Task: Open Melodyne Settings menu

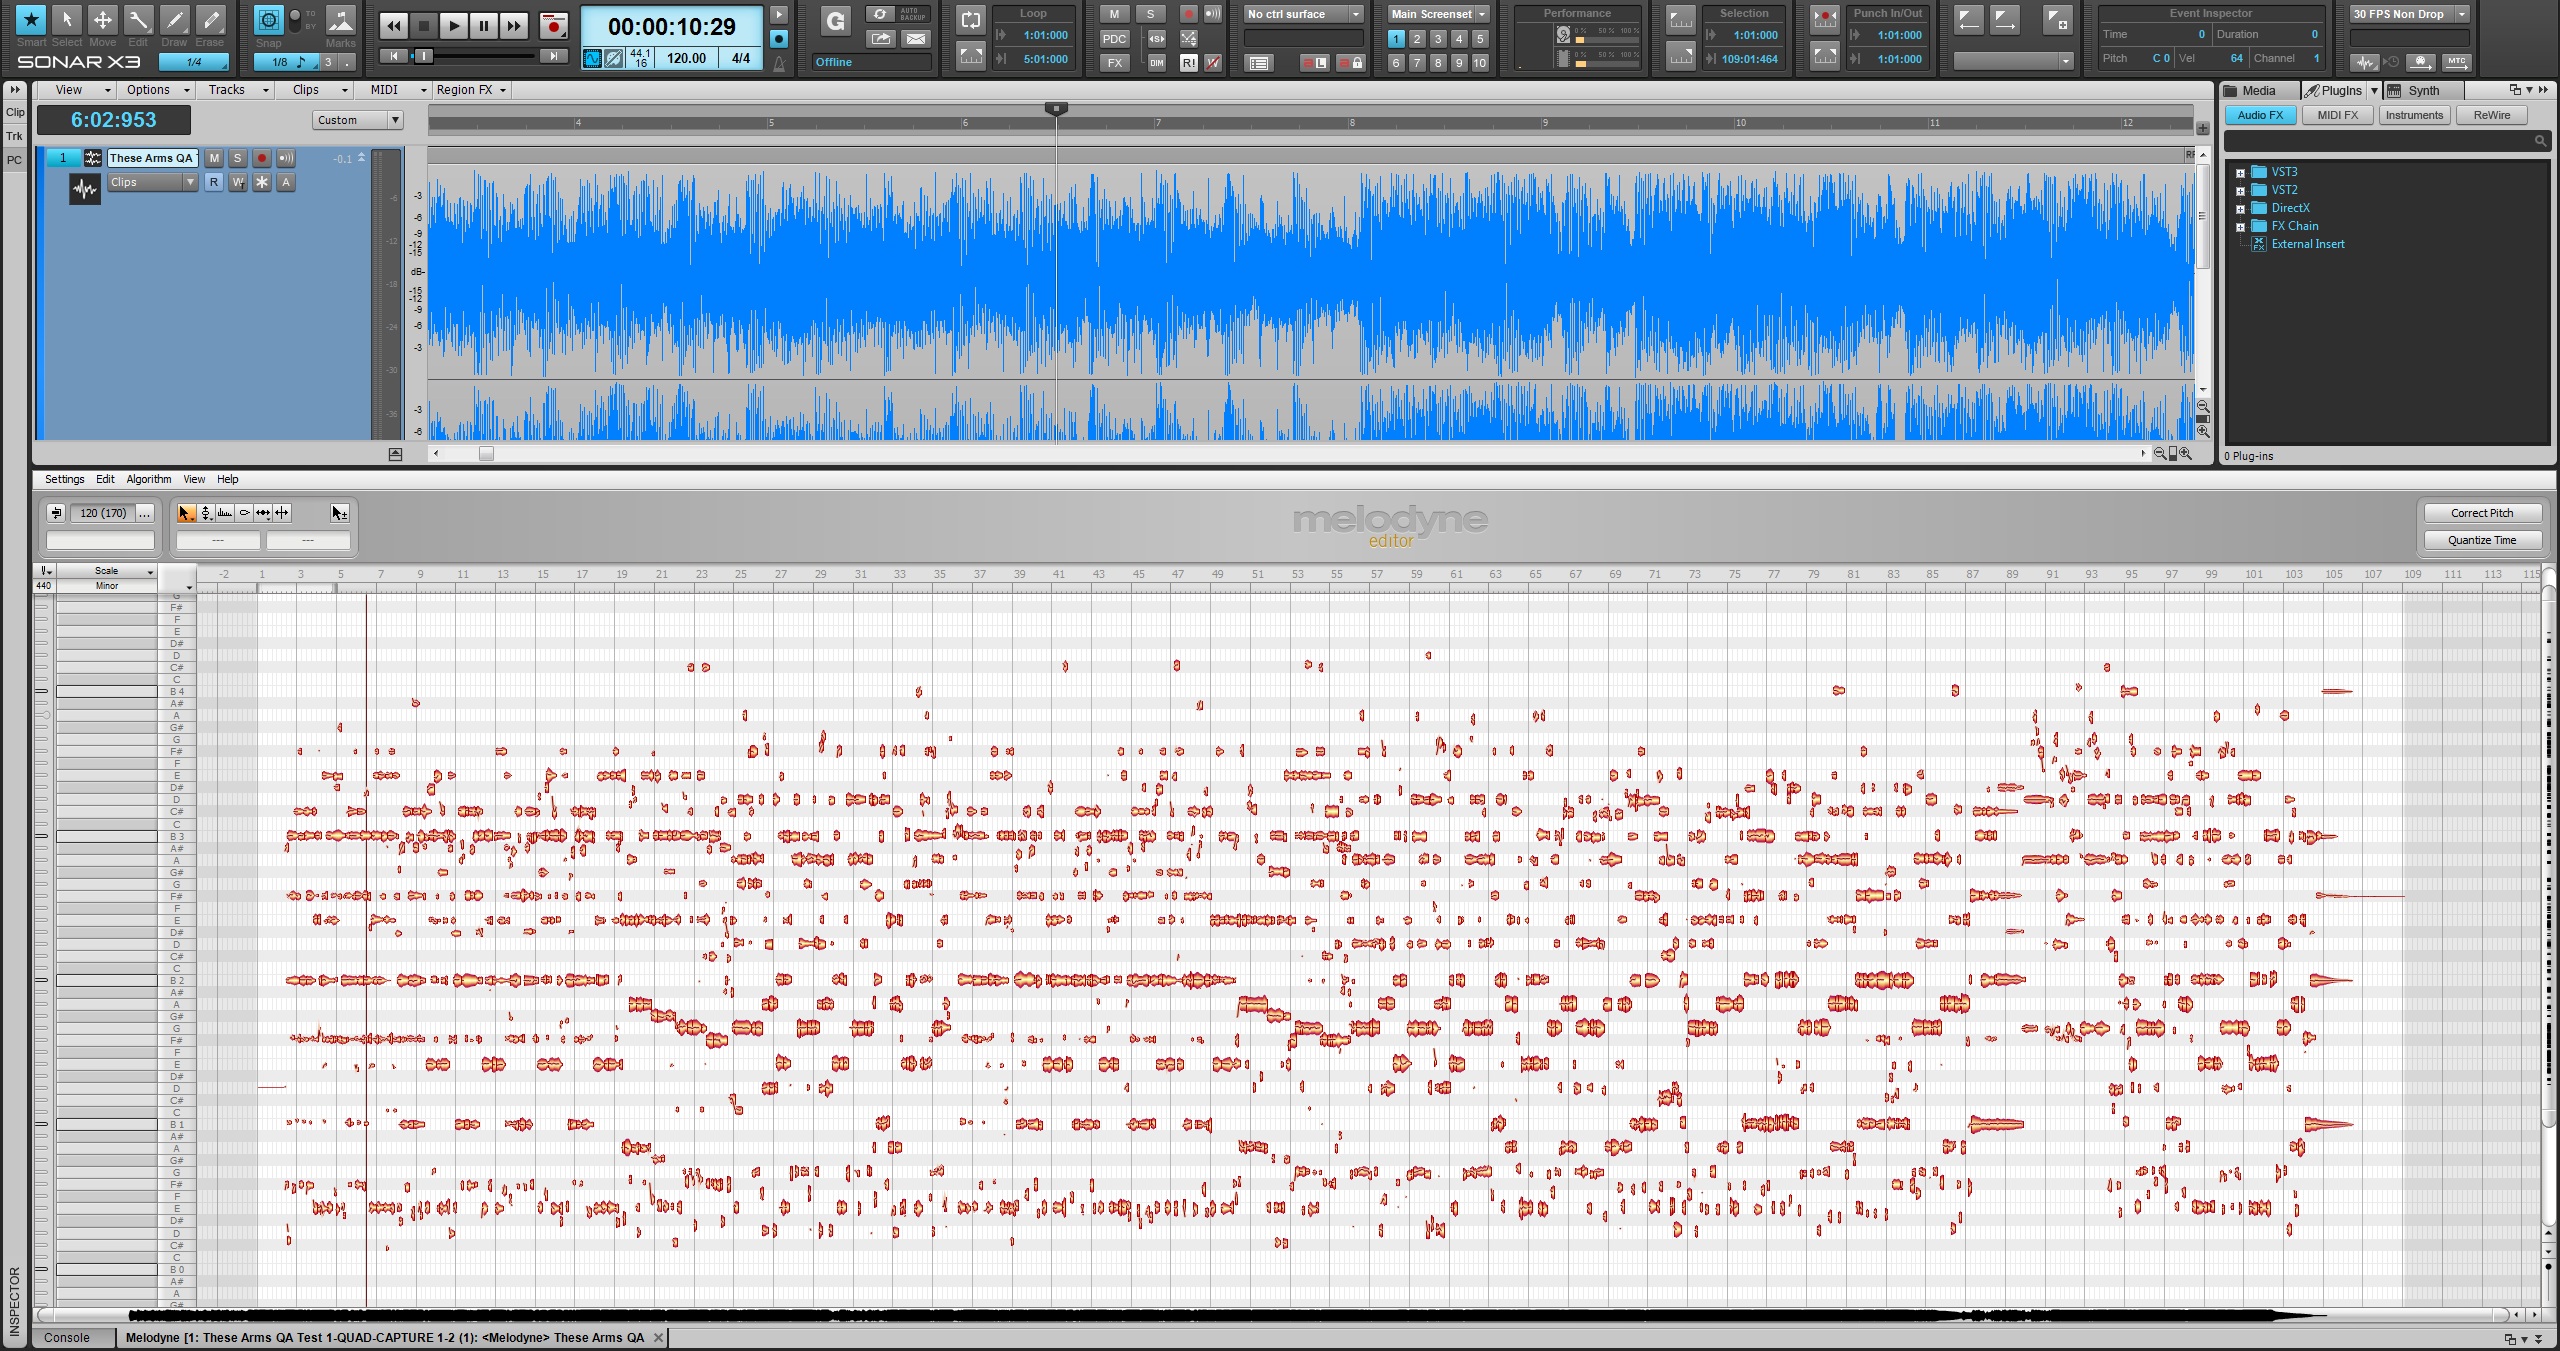Action: tap(65, 479)
